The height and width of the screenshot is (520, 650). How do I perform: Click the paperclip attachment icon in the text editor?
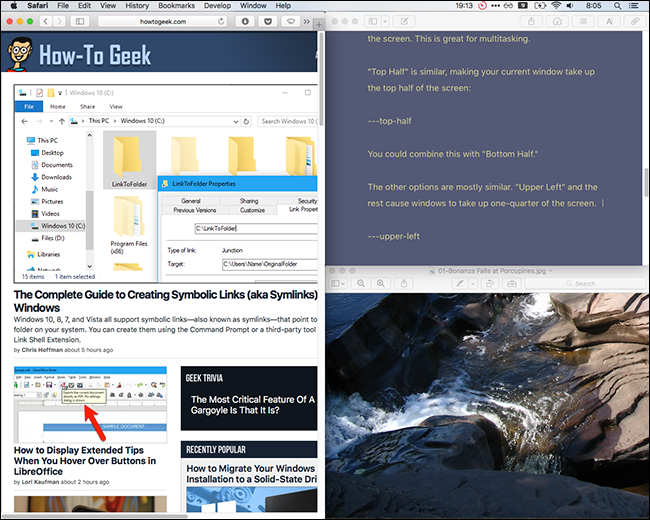pyautogui.click(x=635, y=21)
